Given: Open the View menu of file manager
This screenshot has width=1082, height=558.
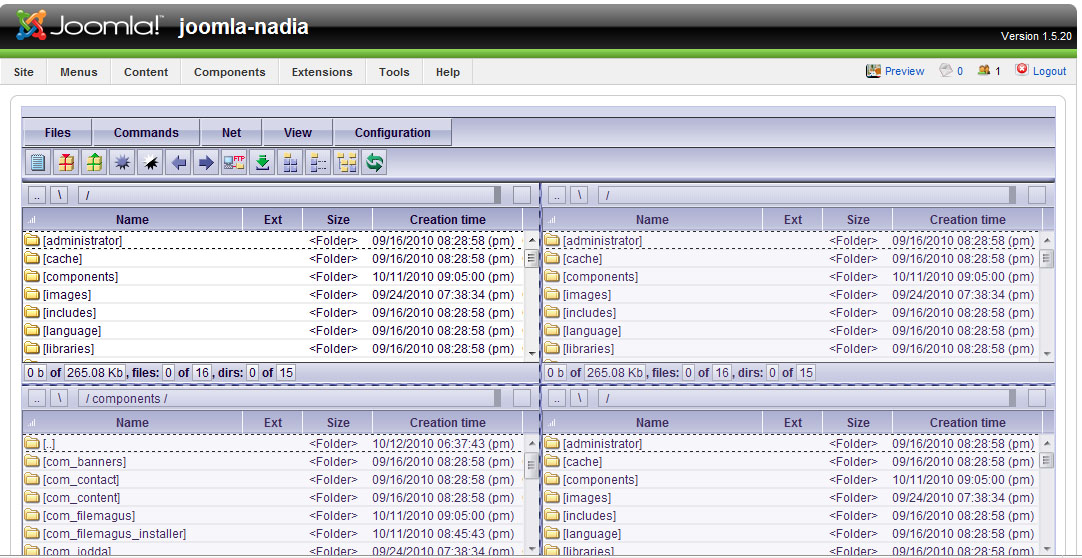Looking at the screenshot, I should (x=297, y=132).
